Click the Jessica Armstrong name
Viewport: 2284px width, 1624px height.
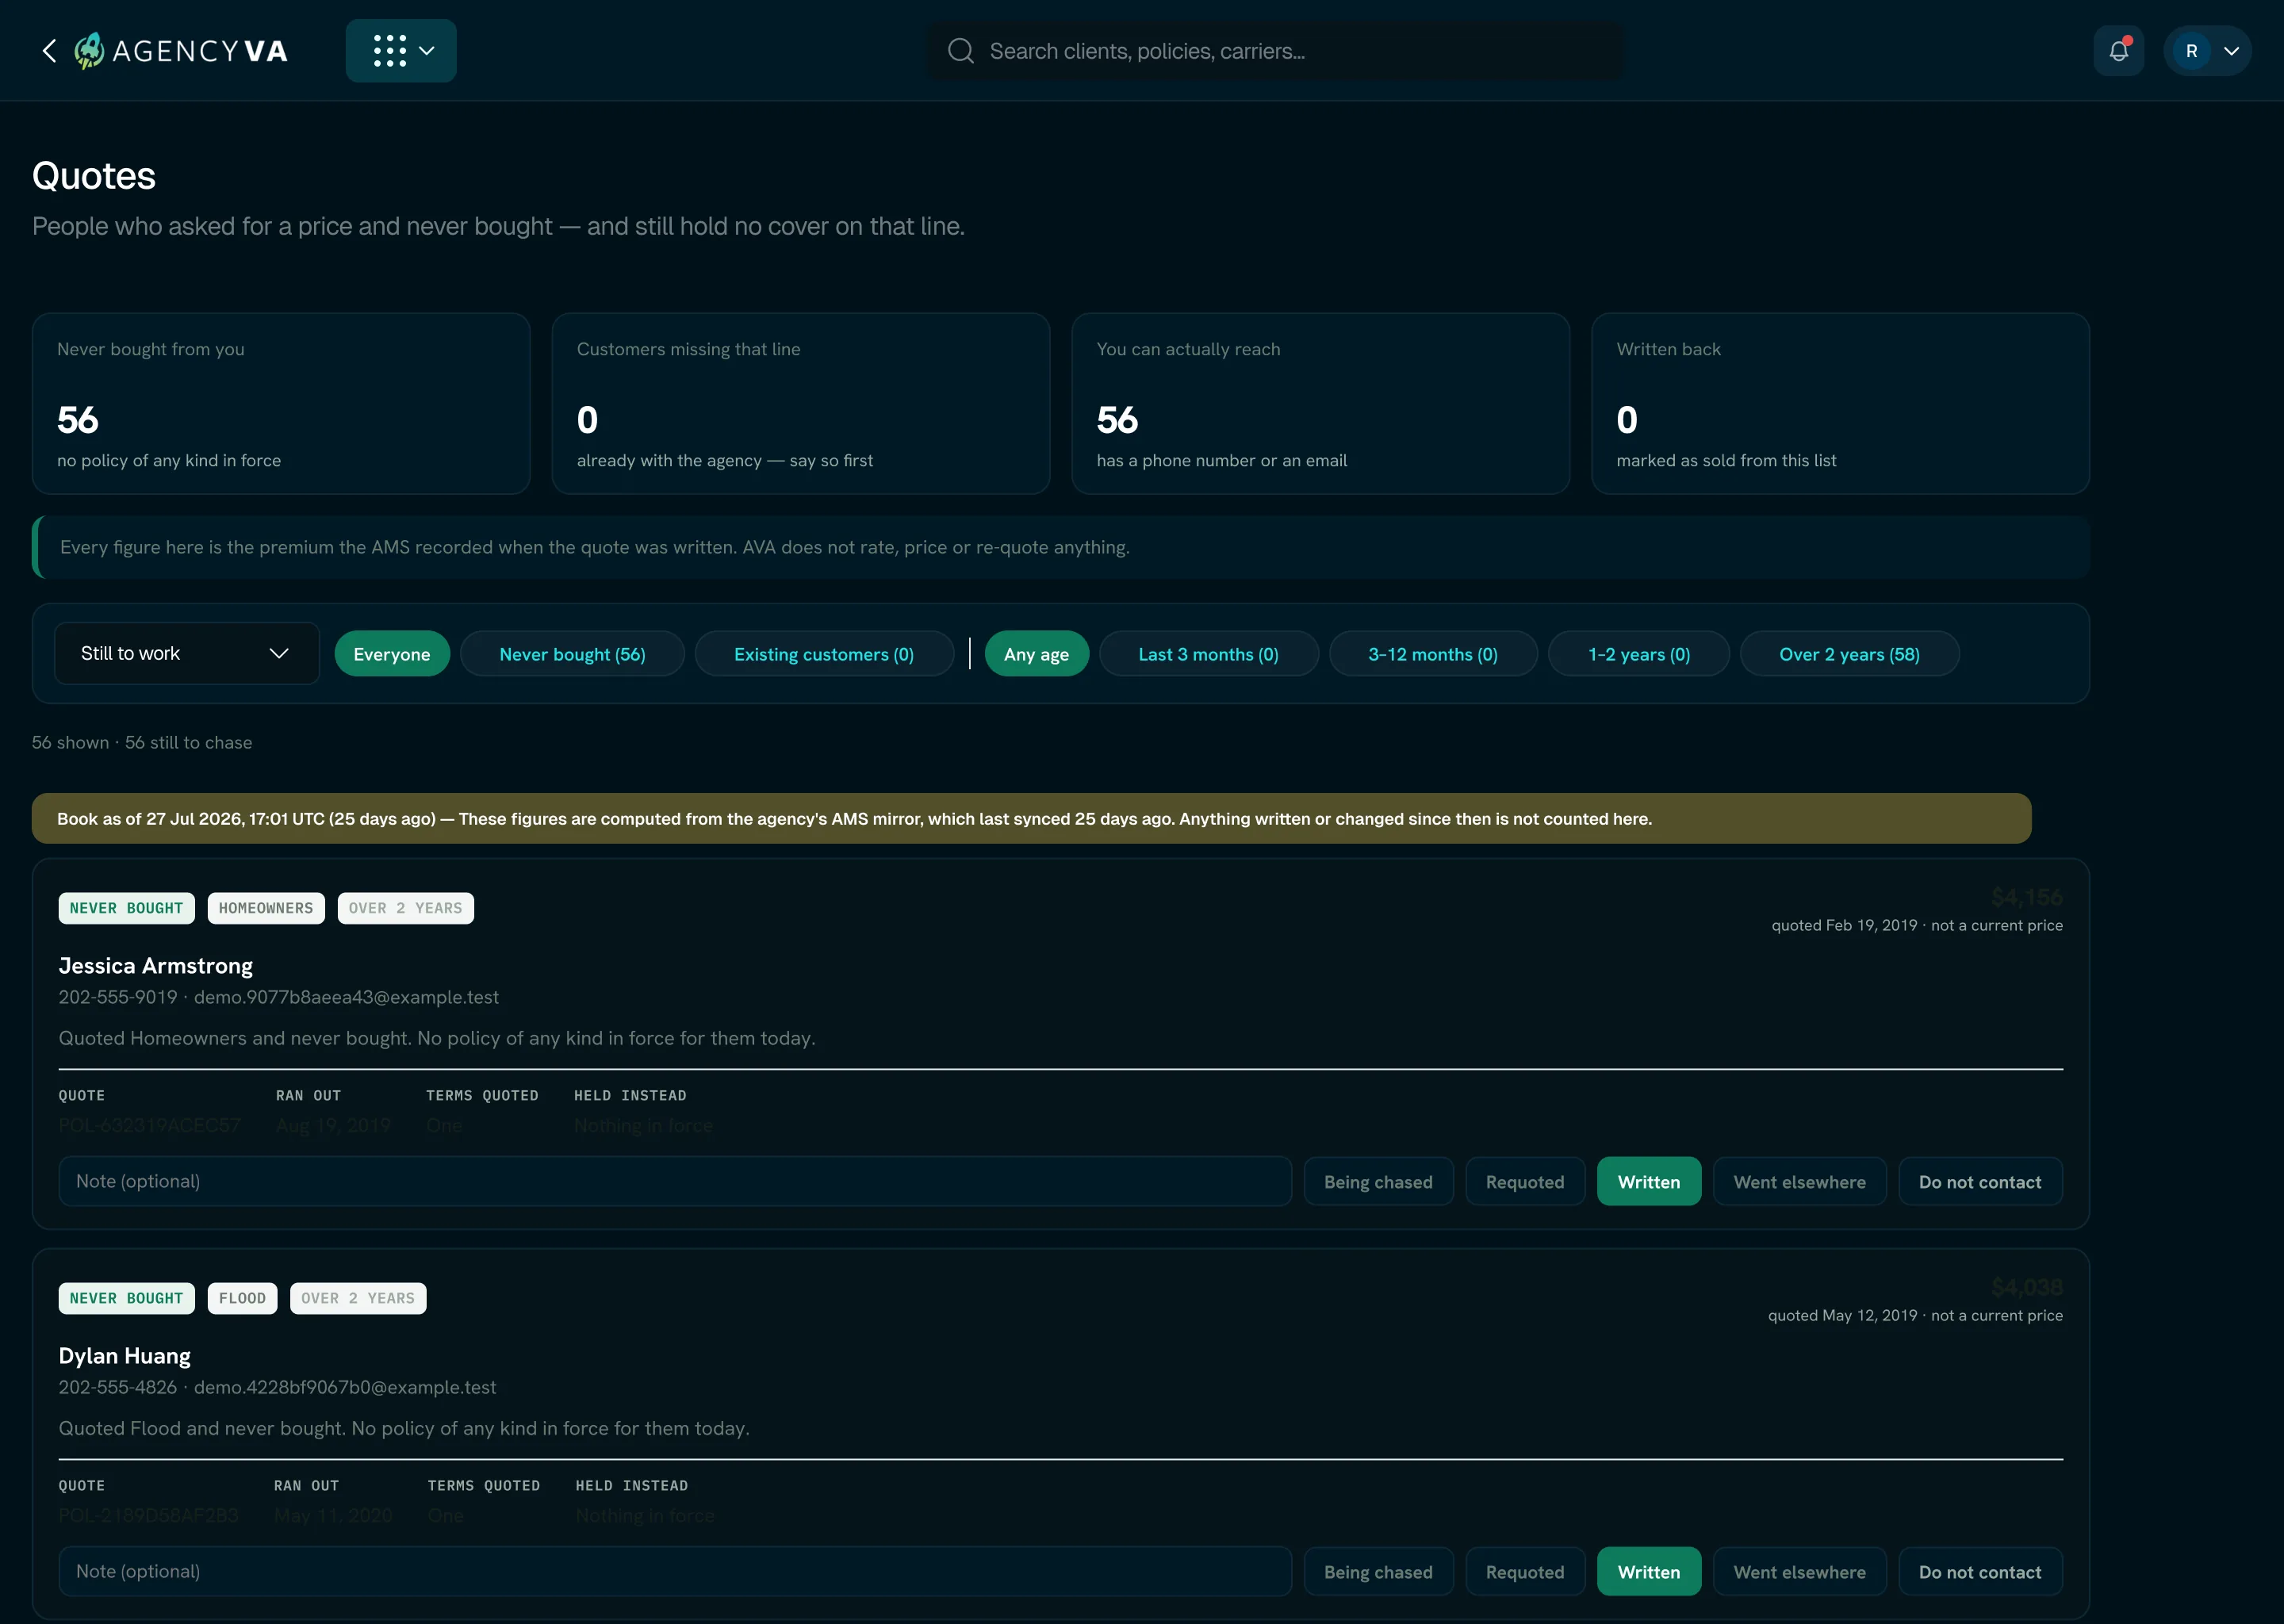tap(155, 965)
